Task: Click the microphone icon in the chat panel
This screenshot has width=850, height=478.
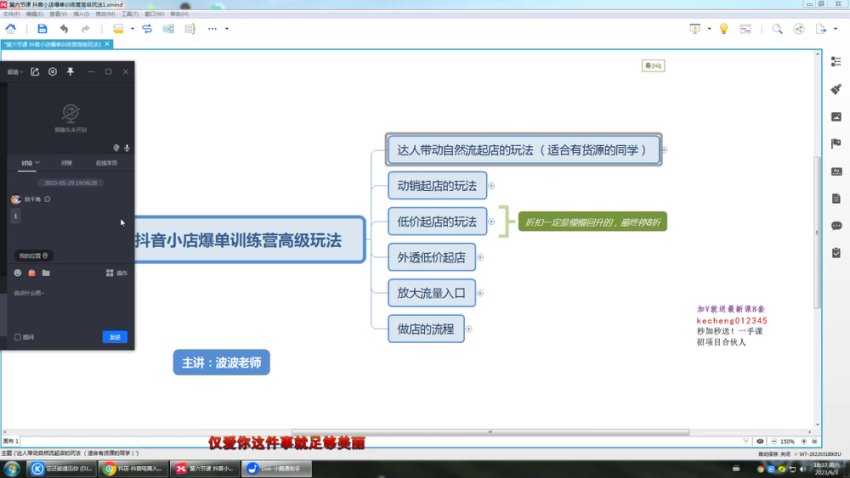Action: point(127,147)
